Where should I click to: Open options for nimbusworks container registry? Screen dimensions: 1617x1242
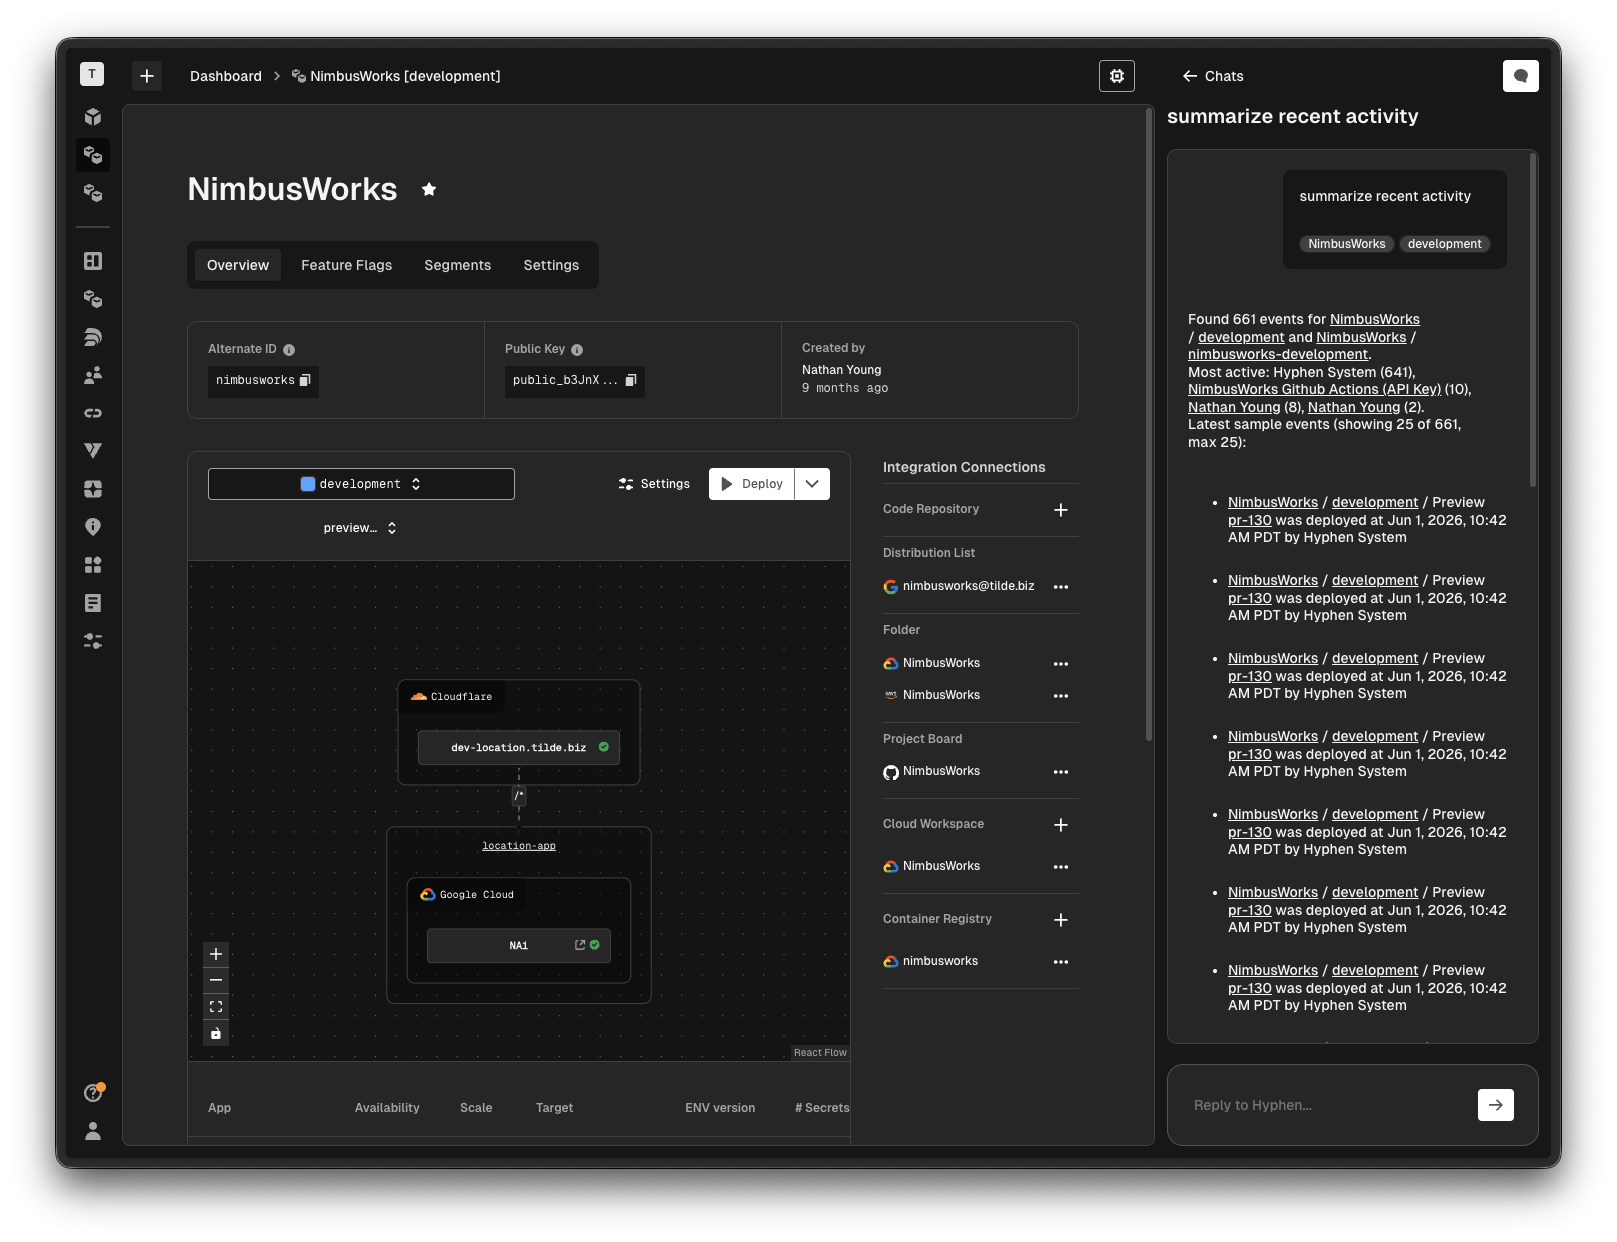pos(1061,962)
